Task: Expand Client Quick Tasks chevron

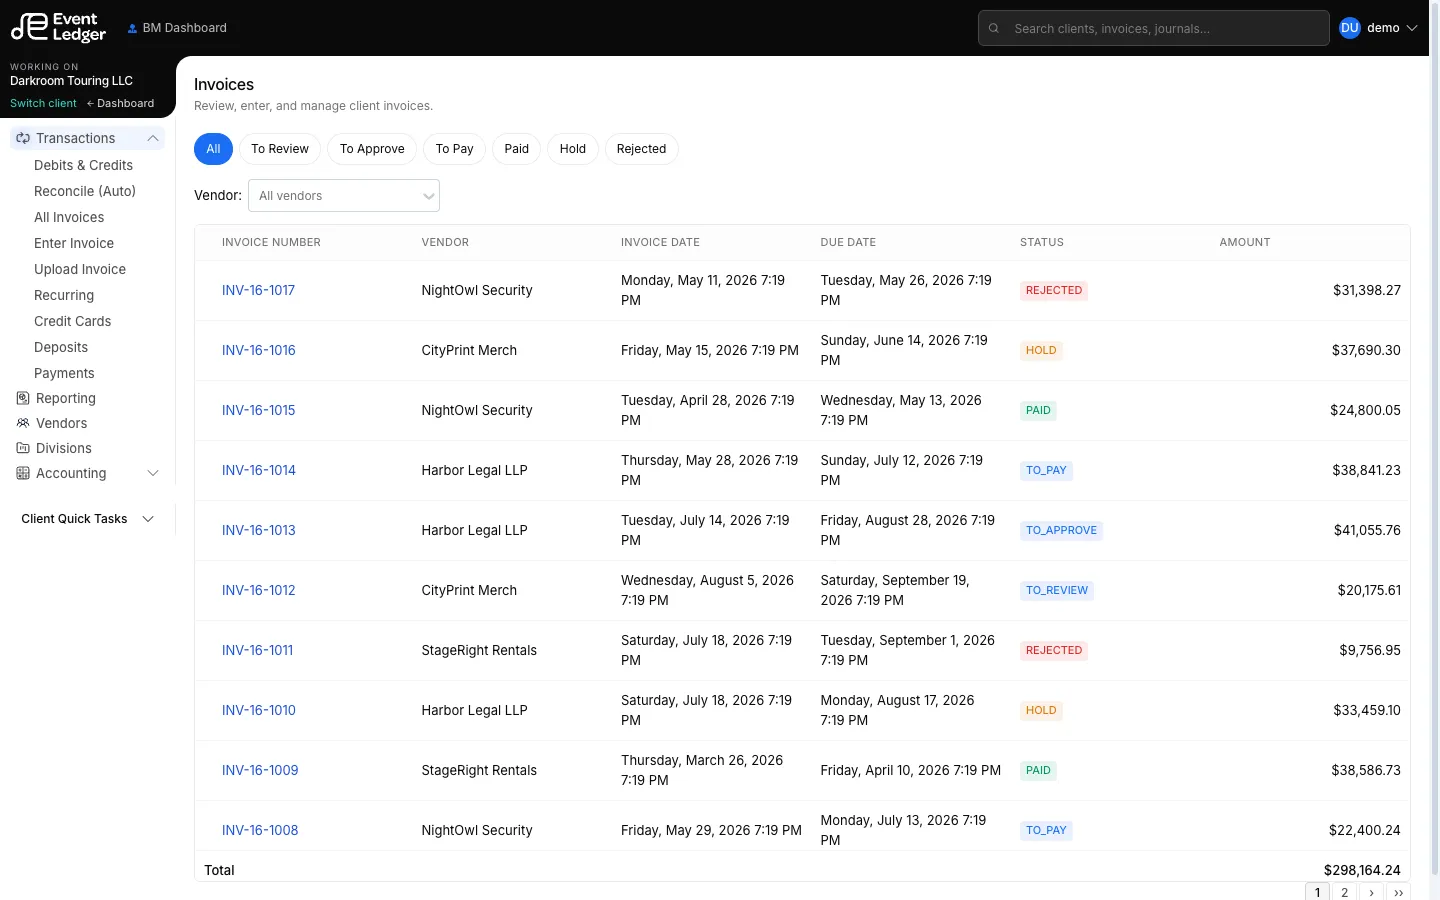Action: point(148,519)
